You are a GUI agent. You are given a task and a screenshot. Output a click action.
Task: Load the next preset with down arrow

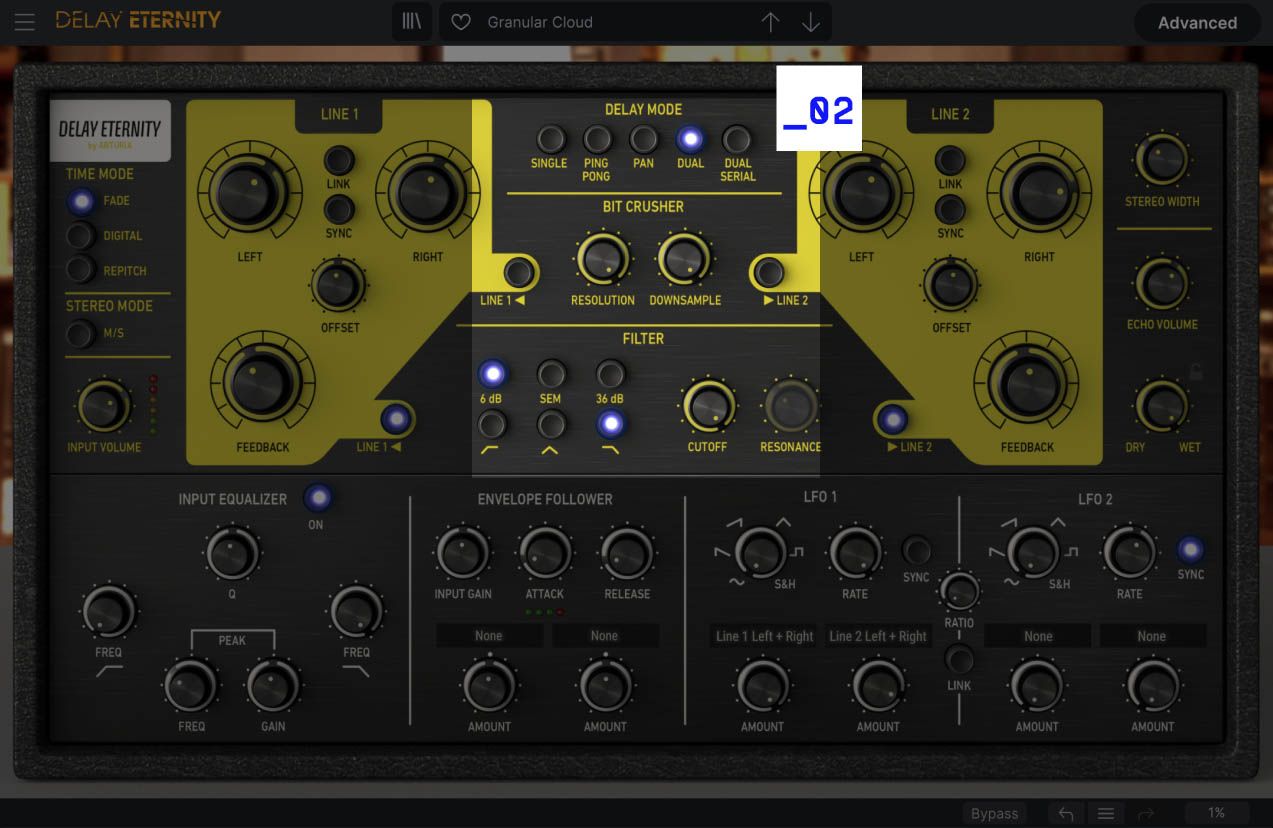pos(811,22)
